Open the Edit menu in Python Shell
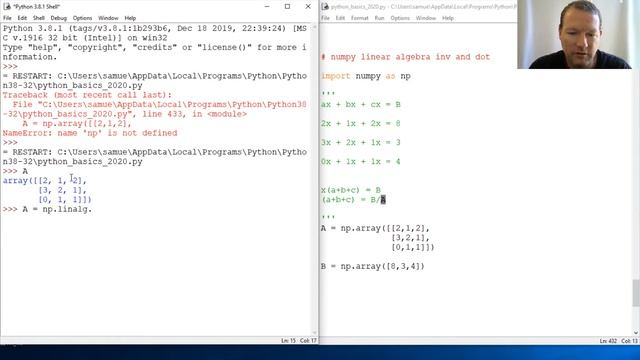 (x=22, y=18)
